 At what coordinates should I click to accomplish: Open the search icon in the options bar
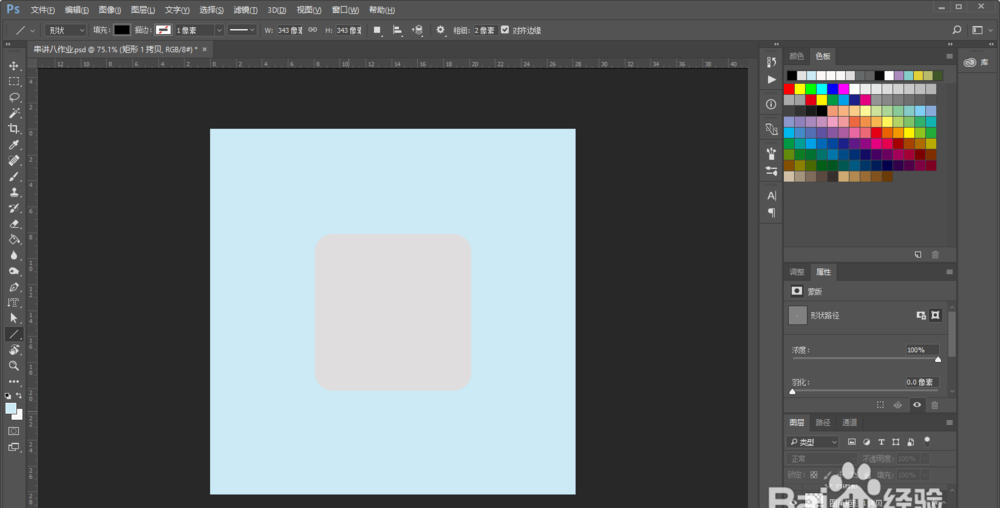(957, 30)
